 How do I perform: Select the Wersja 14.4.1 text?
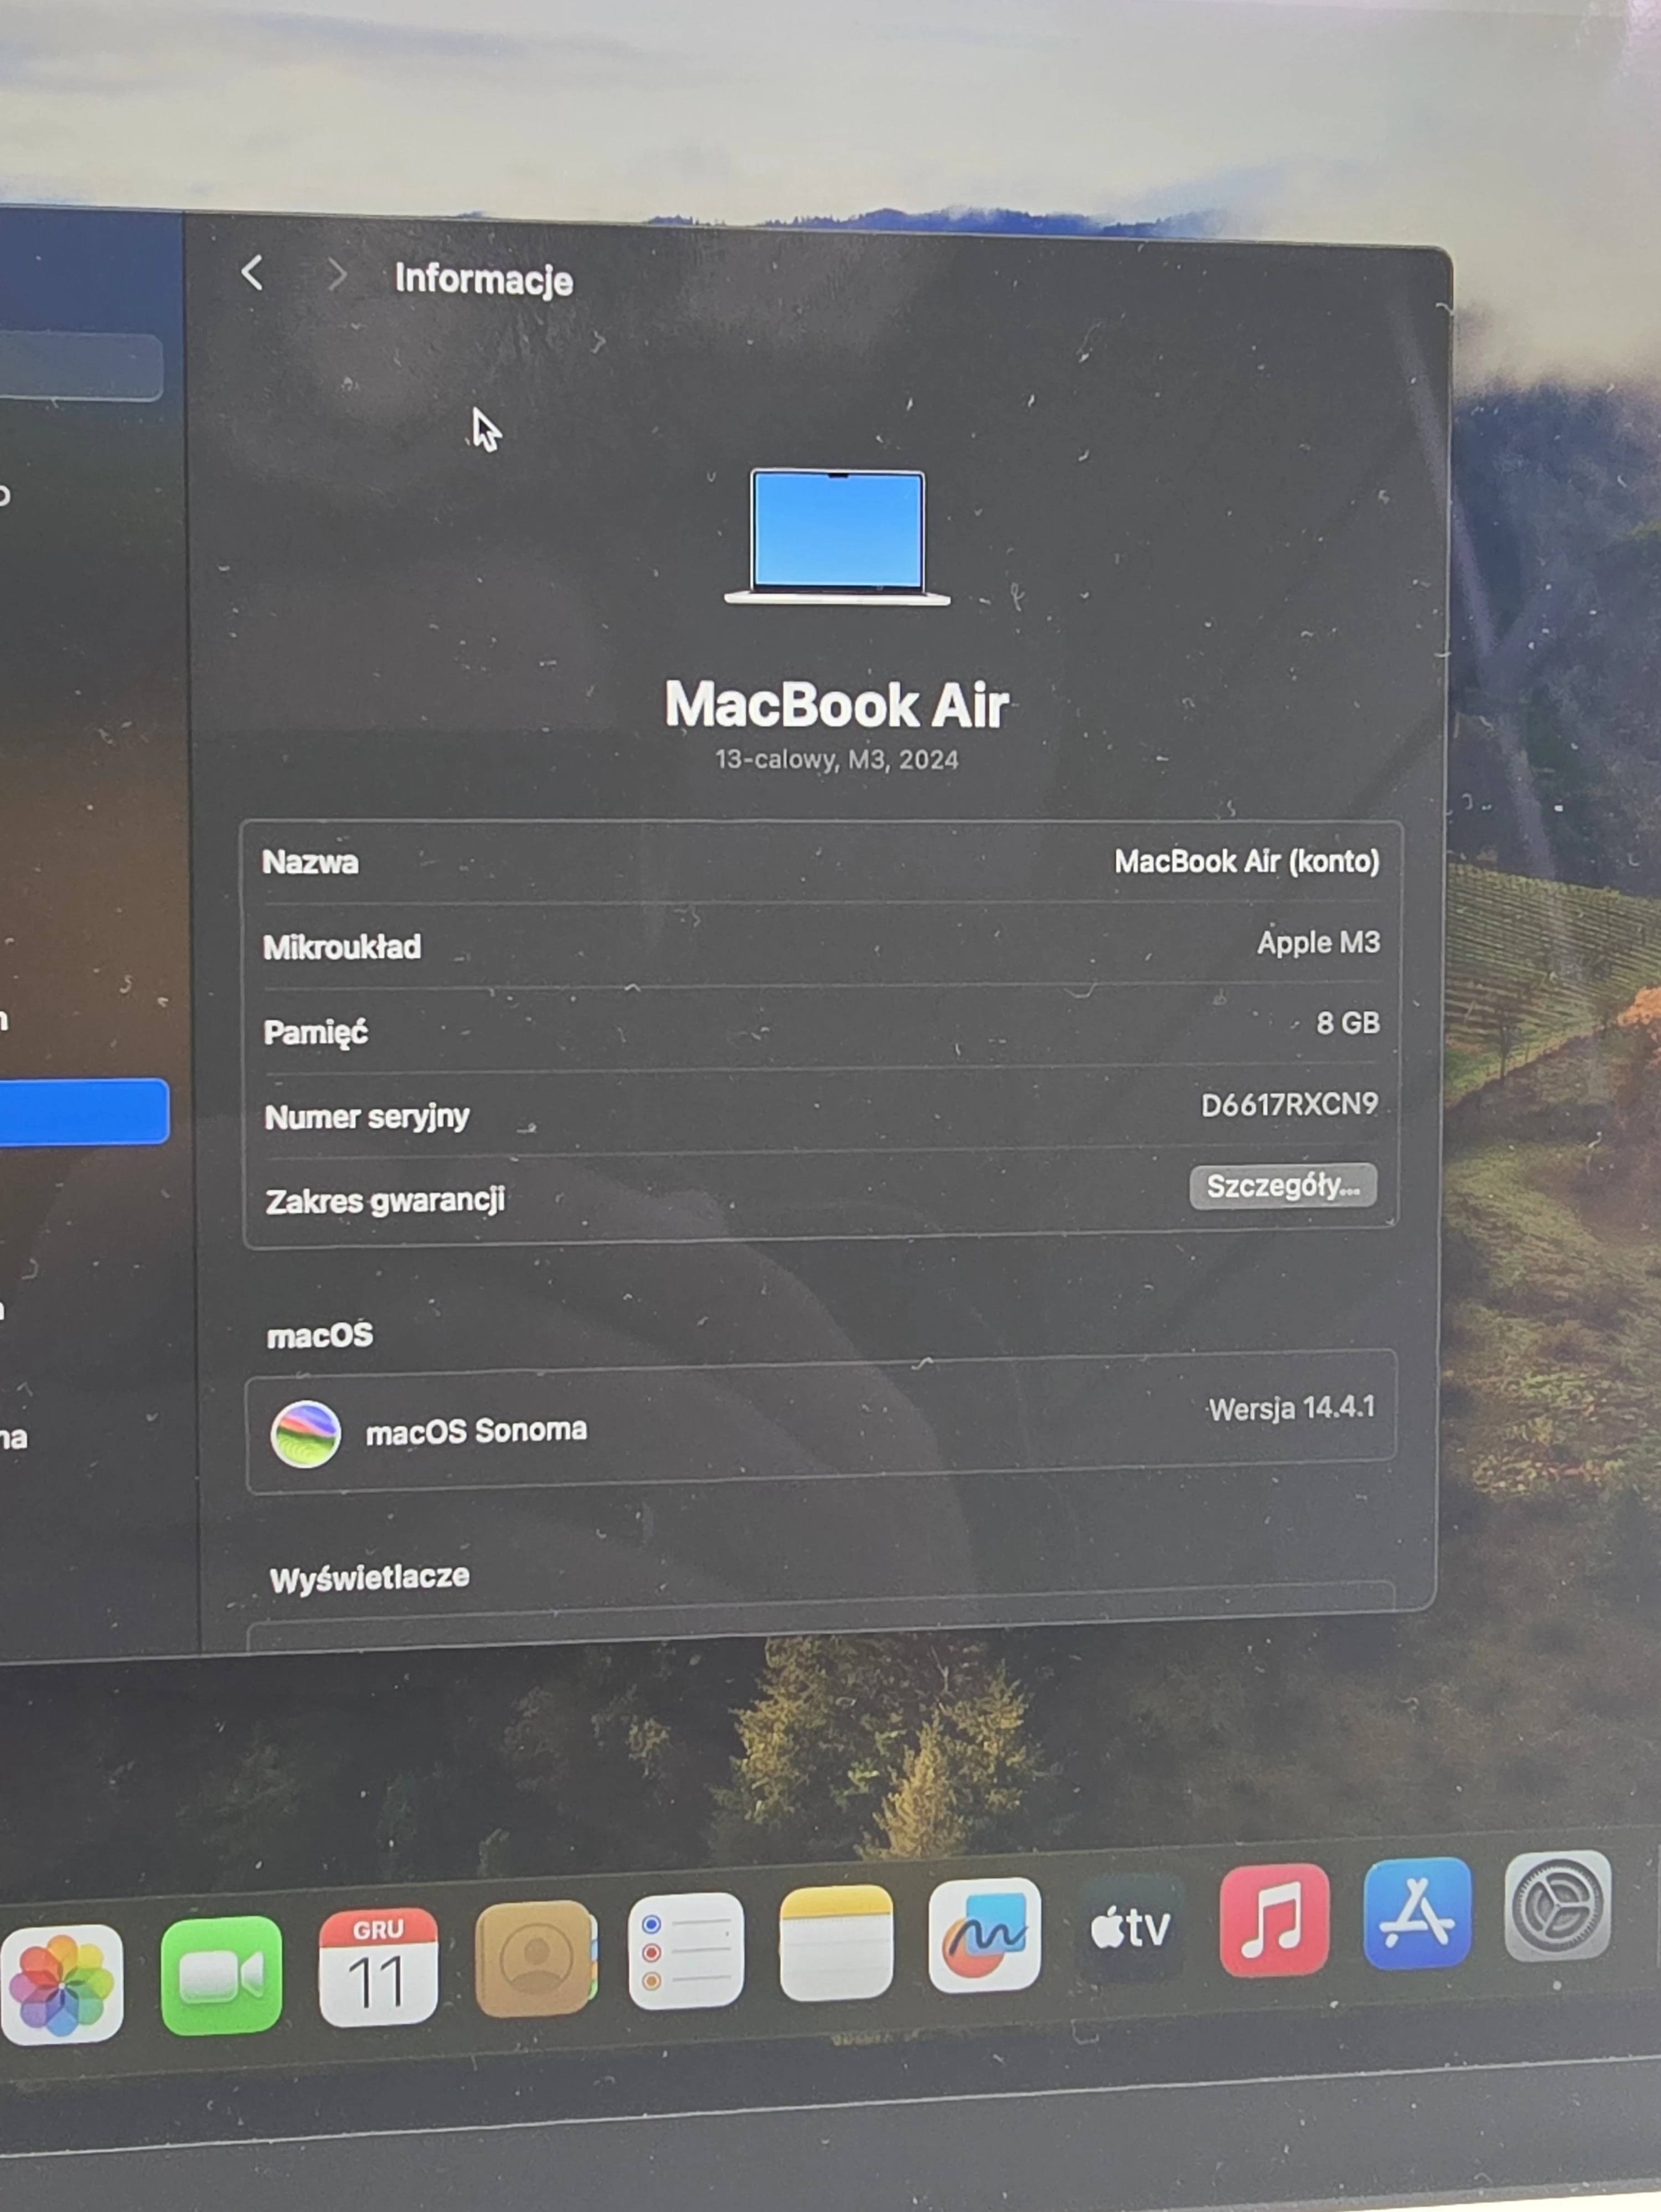(1291, 1408)
